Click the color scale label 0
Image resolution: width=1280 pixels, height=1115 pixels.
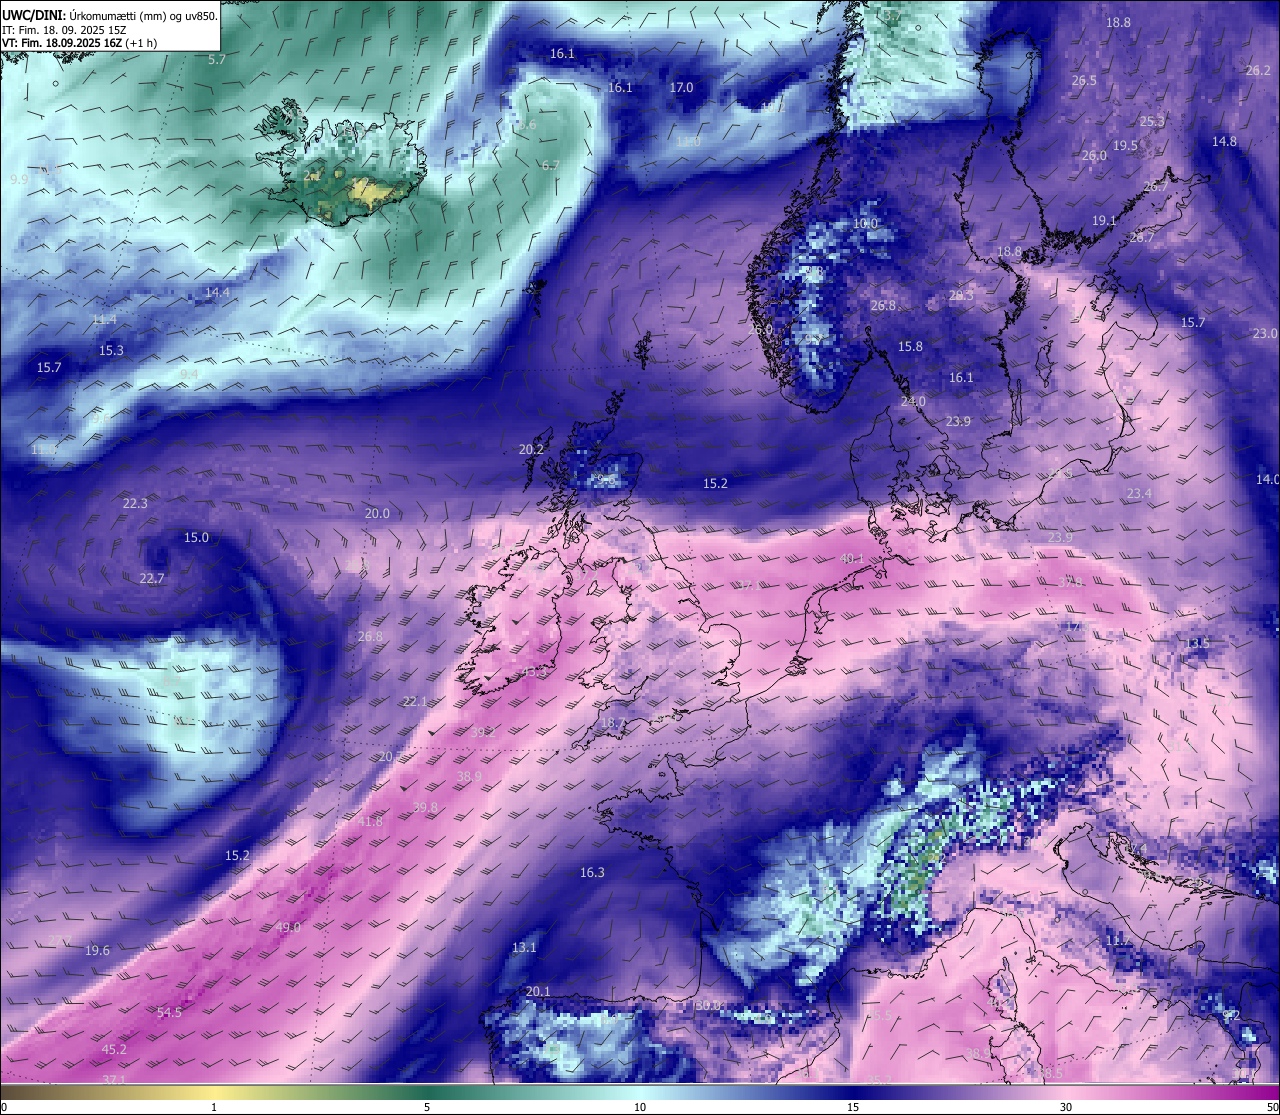coord(3,1107)
